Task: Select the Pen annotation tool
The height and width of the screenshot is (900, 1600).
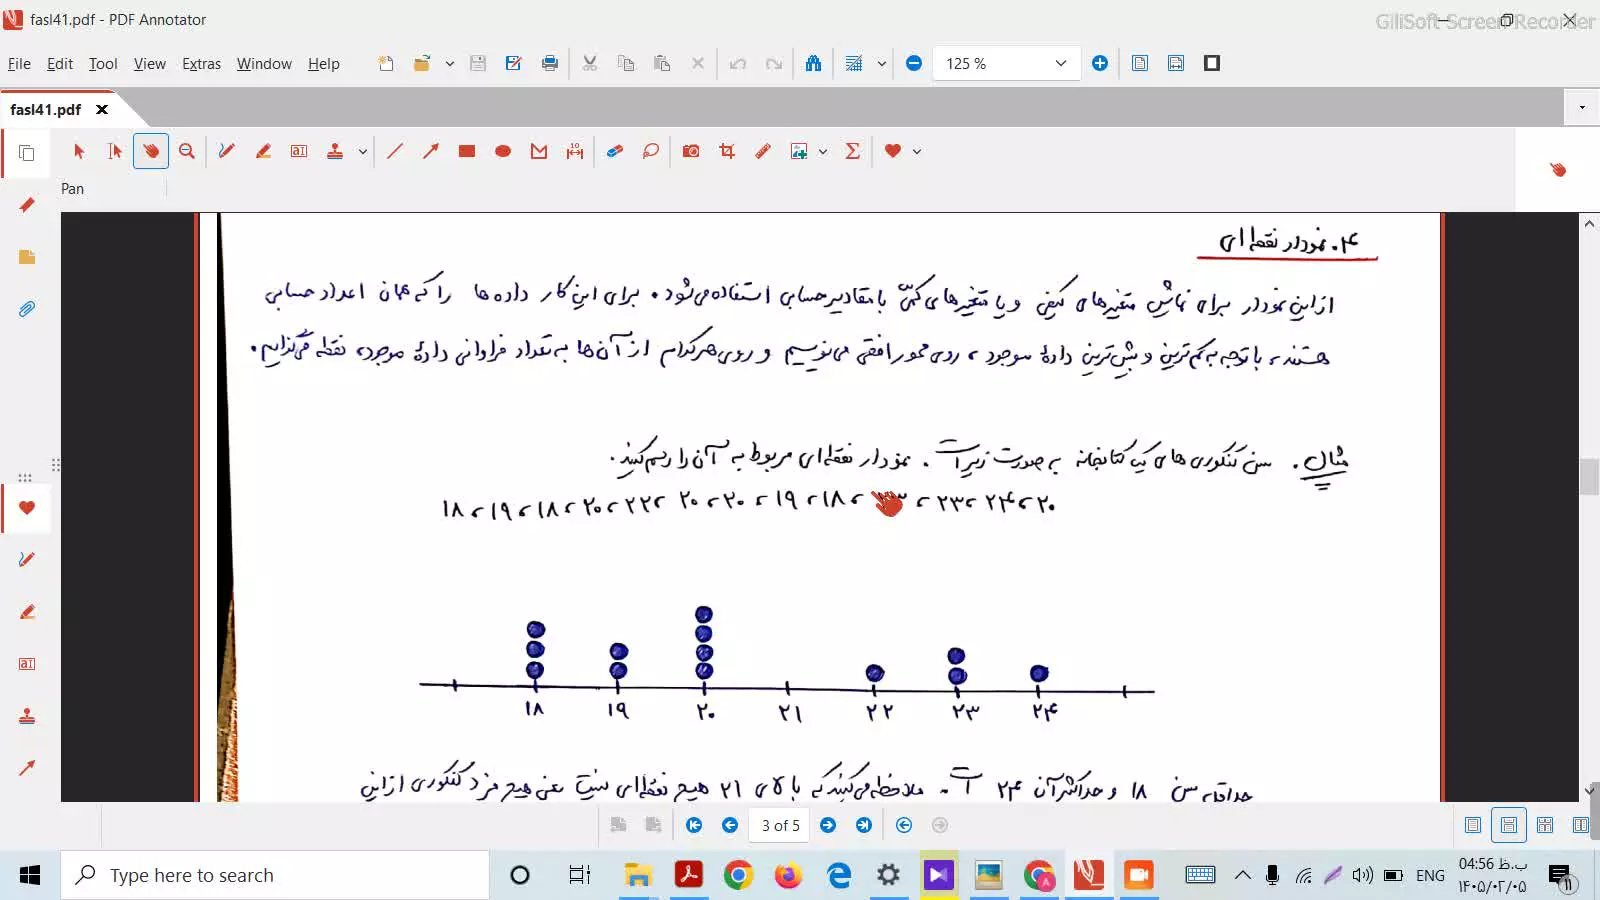Action: click(227, 151)
